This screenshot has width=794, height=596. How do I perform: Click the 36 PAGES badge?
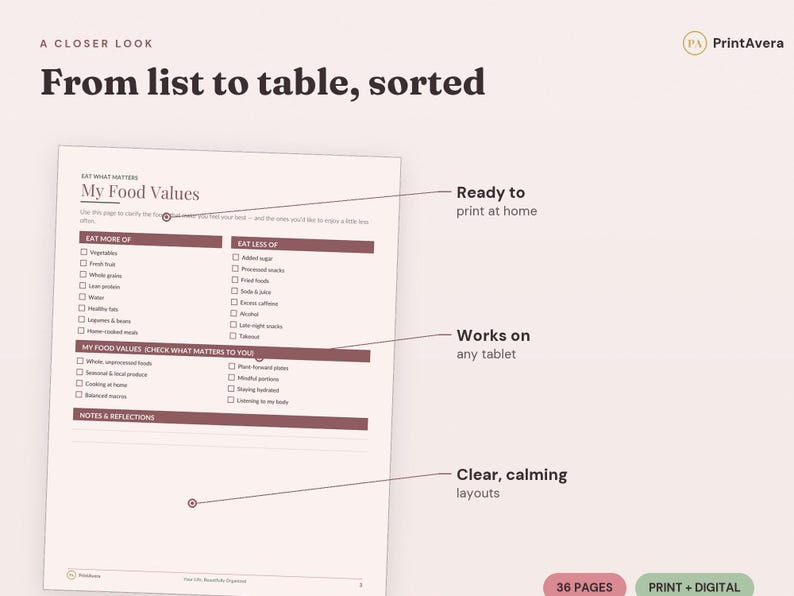pos(584,587)
